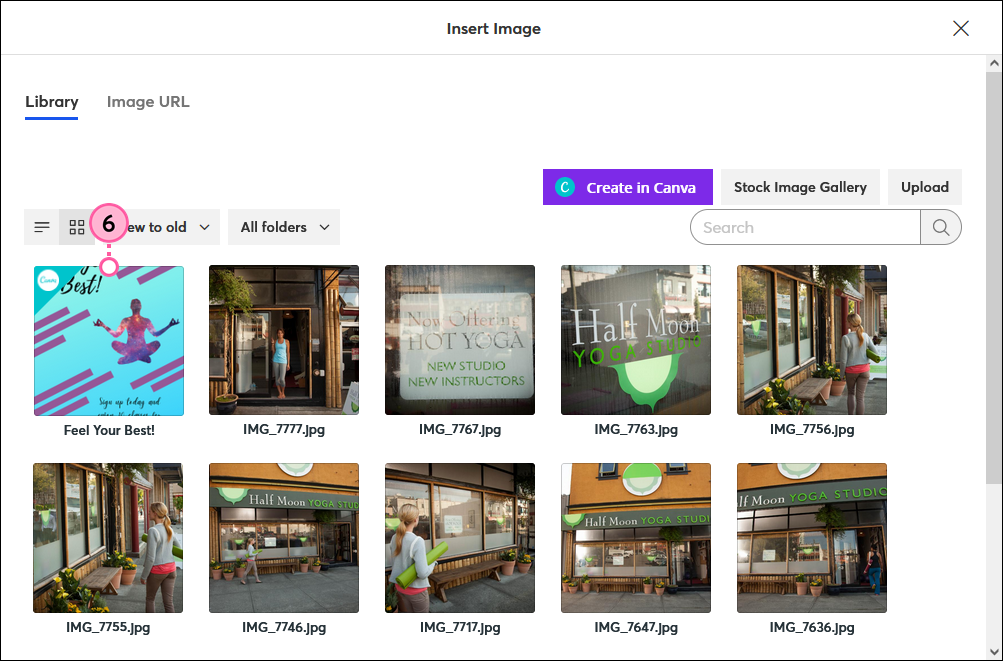
Task: Switch to list view layout
Action: coord(42,227)
